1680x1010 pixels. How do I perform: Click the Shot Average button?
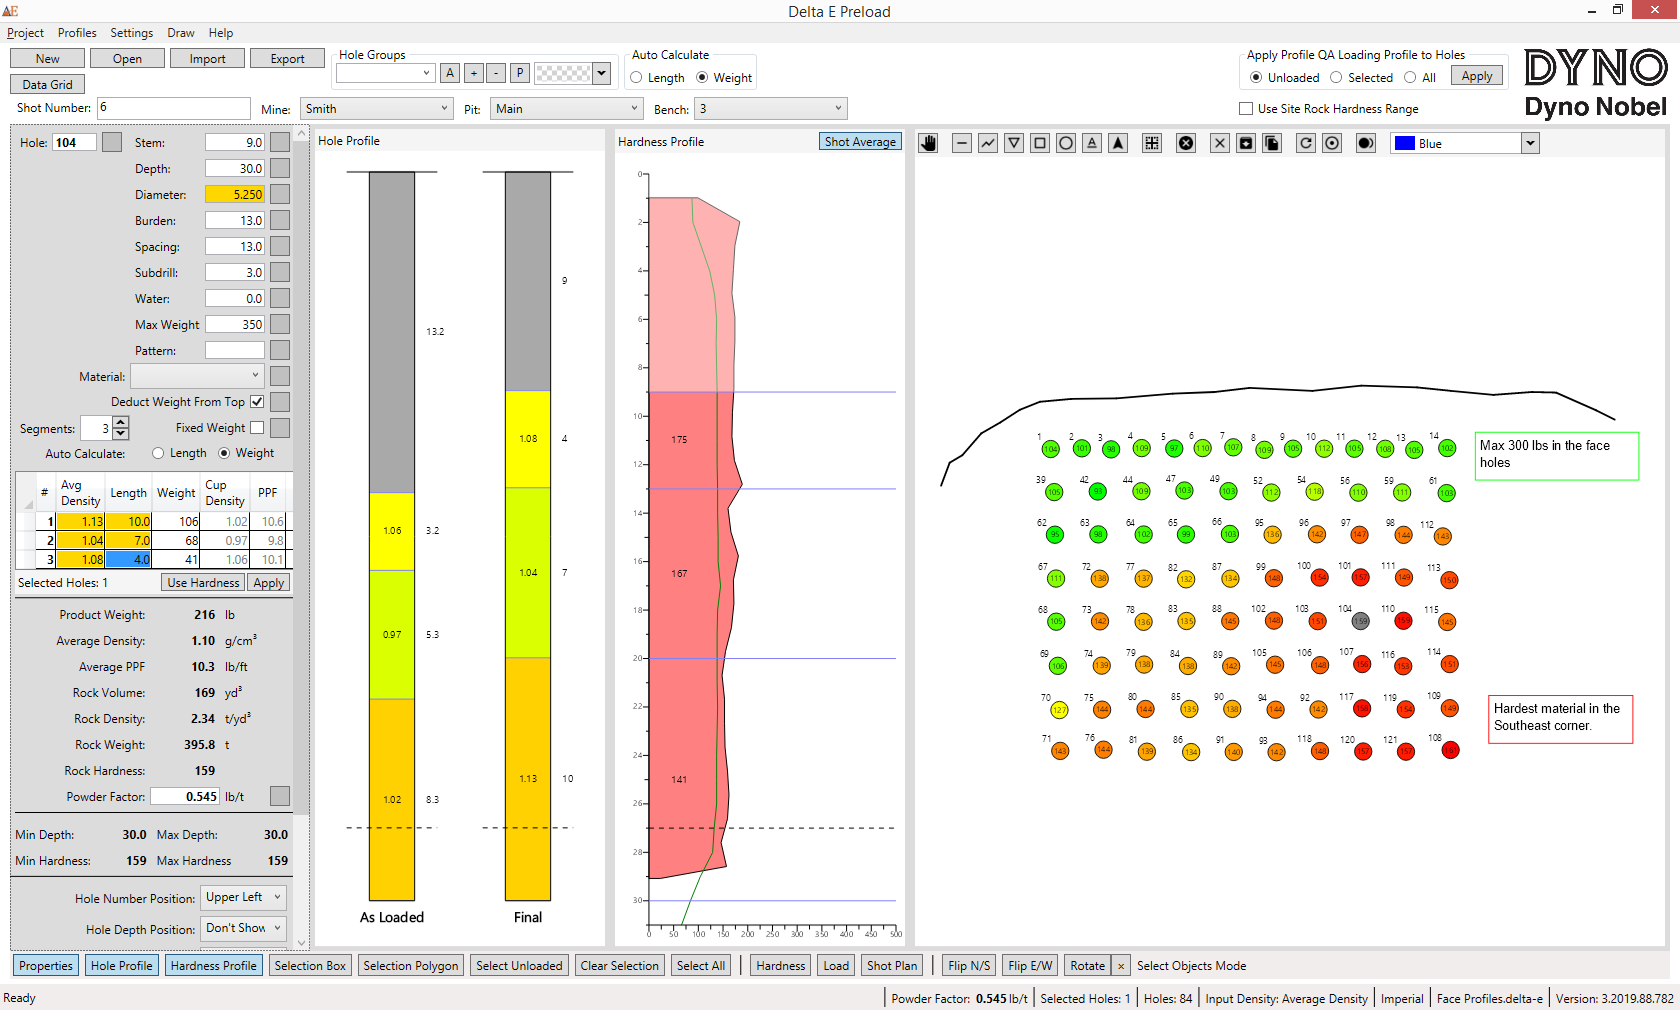(860, 142)
